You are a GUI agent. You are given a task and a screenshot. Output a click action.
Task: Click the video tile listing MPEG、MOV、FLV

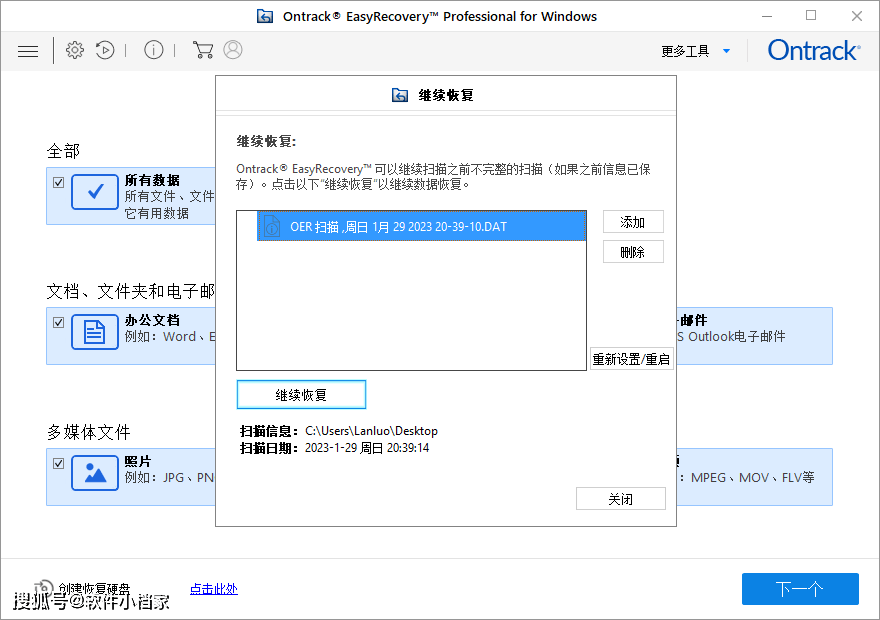tap(754, 477)
